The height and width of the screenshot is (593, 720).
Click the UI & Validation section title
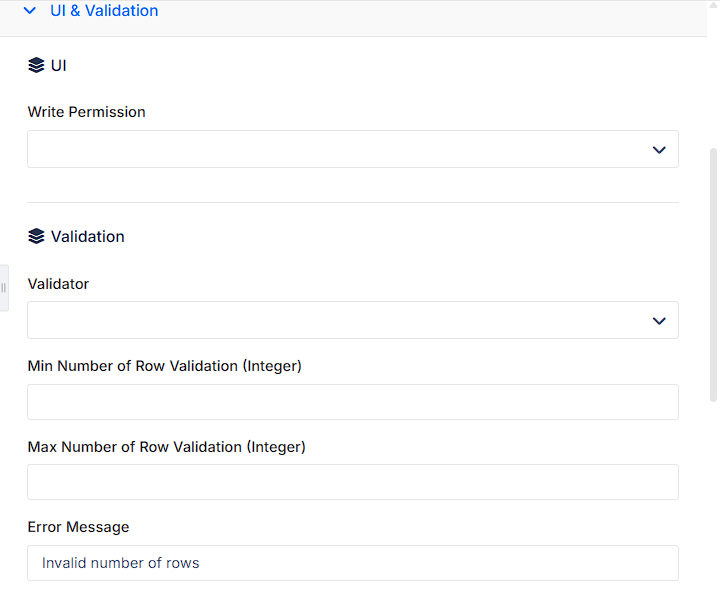[x=104, y=11]
